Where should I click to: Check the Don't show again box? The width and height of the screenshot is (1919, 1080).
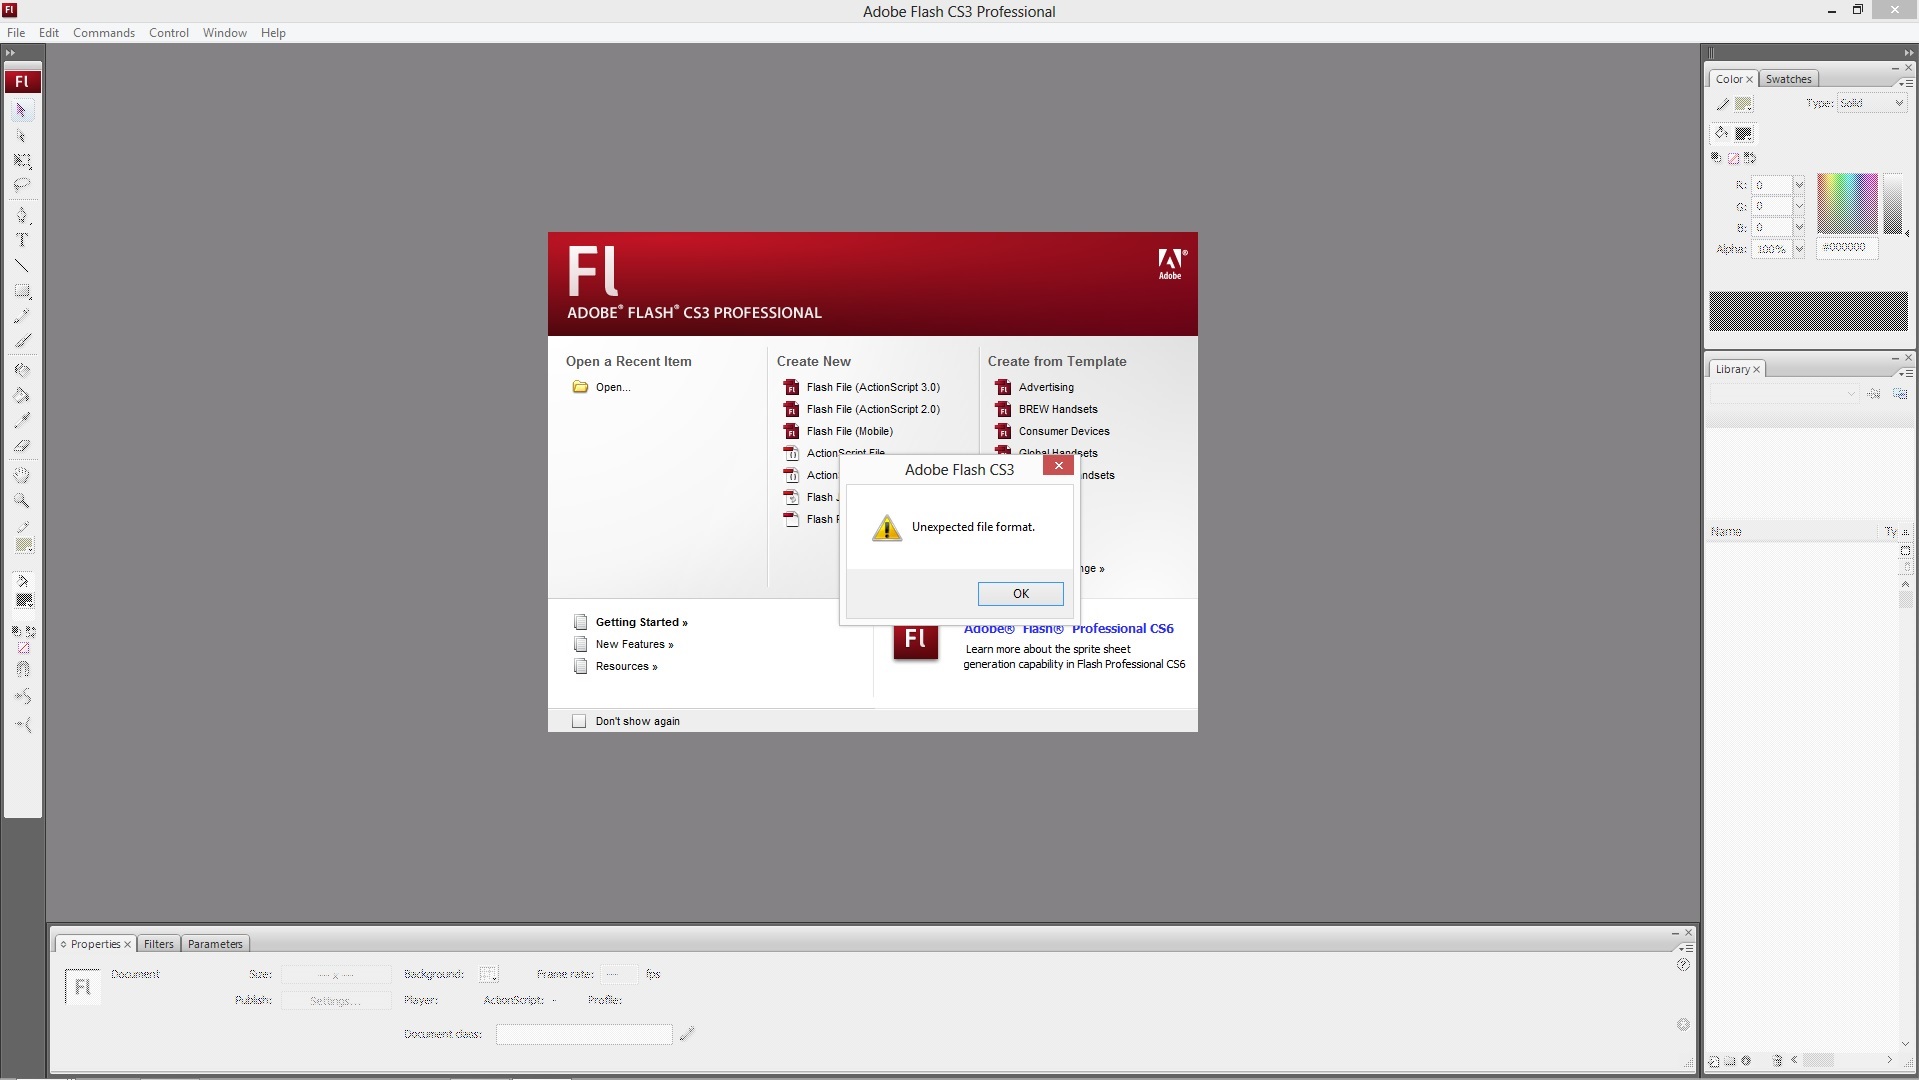(x=579, y=721)
